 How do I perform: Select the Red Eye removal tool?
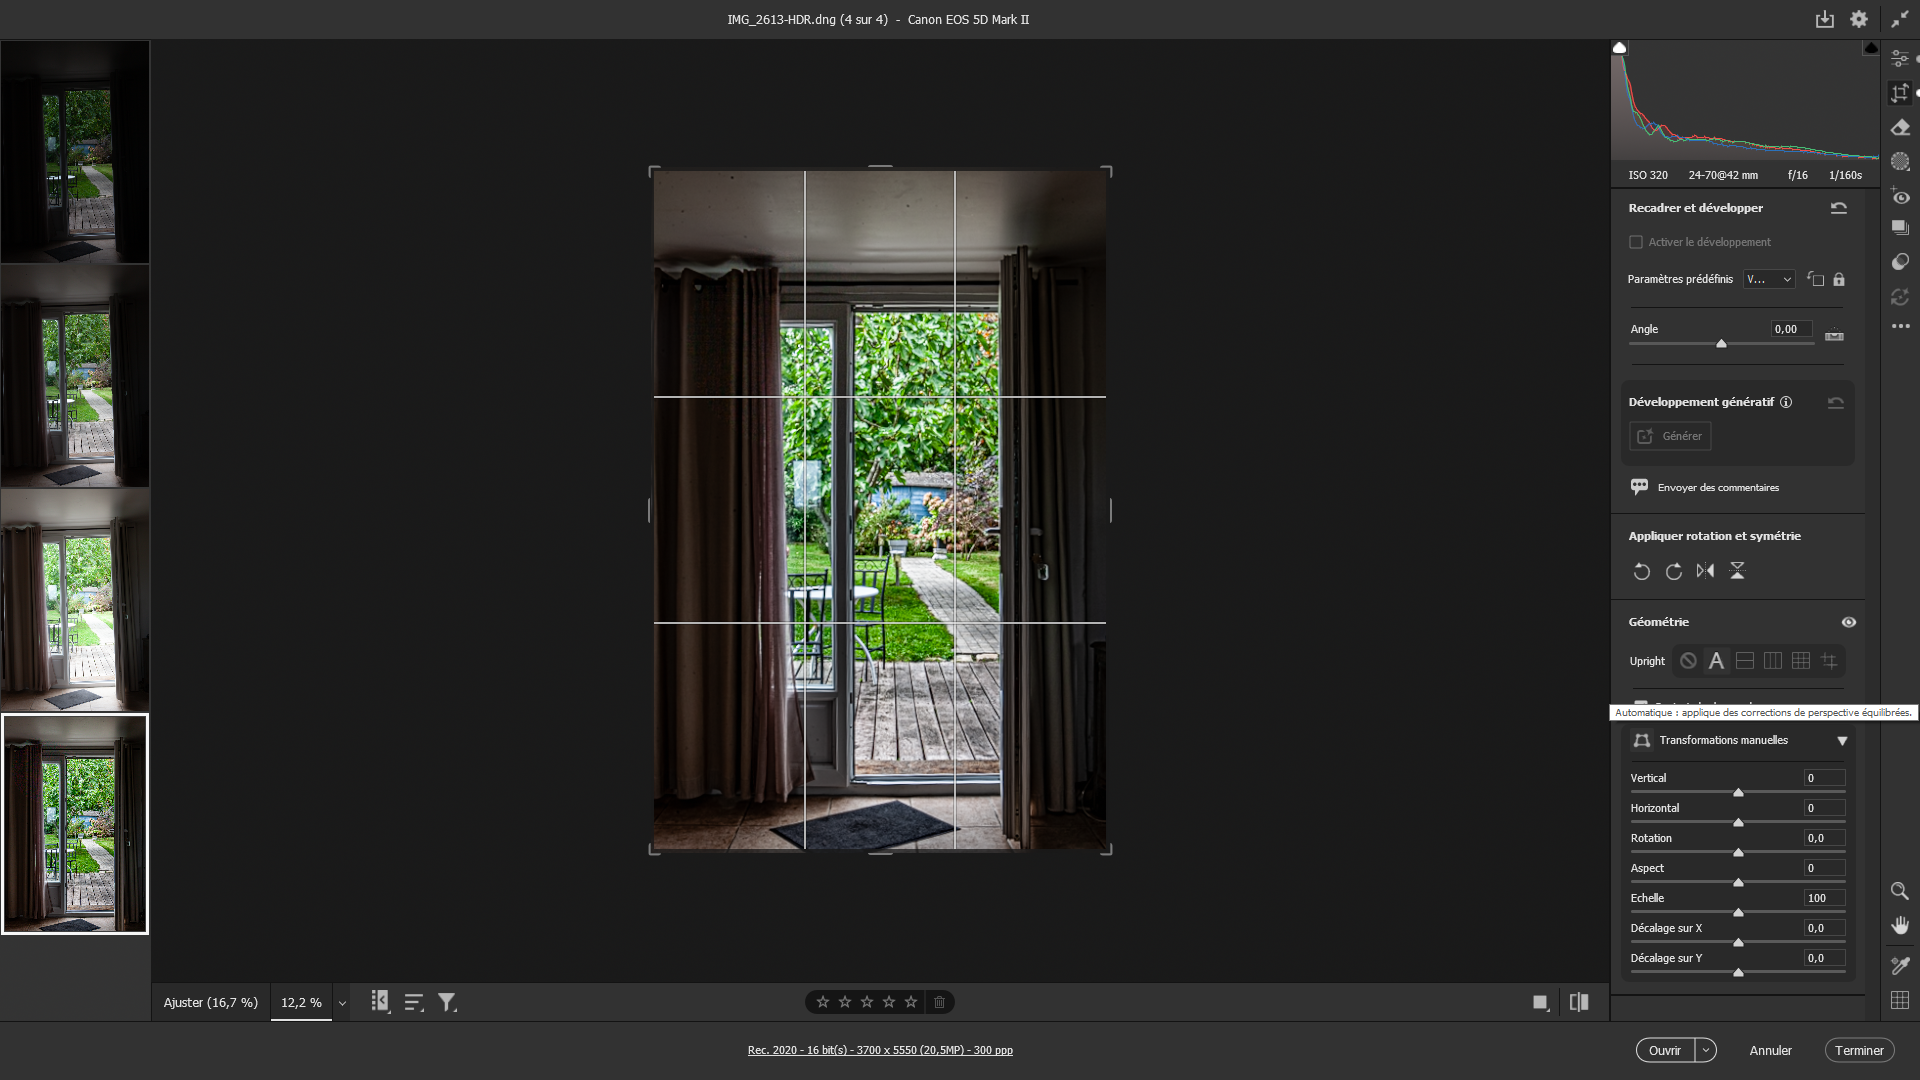tap(1900, 195)
